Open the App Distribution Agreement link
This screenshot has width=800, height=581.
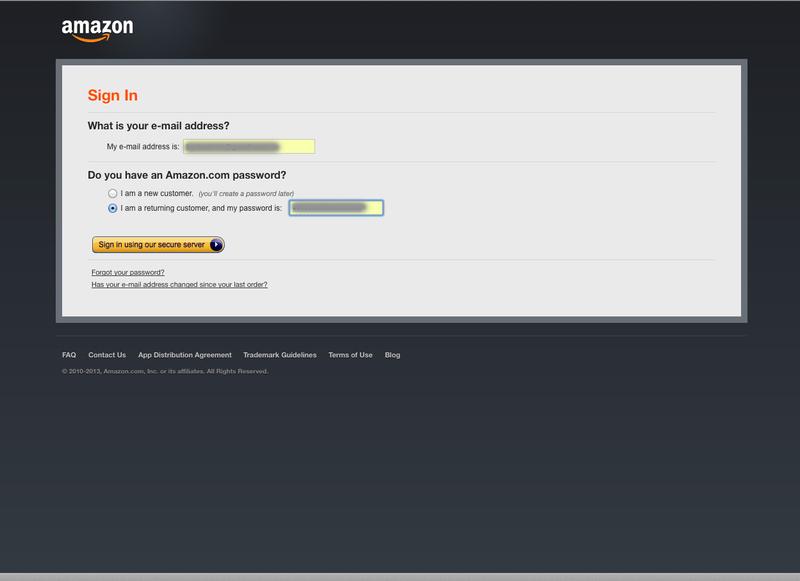coord(185,355)
